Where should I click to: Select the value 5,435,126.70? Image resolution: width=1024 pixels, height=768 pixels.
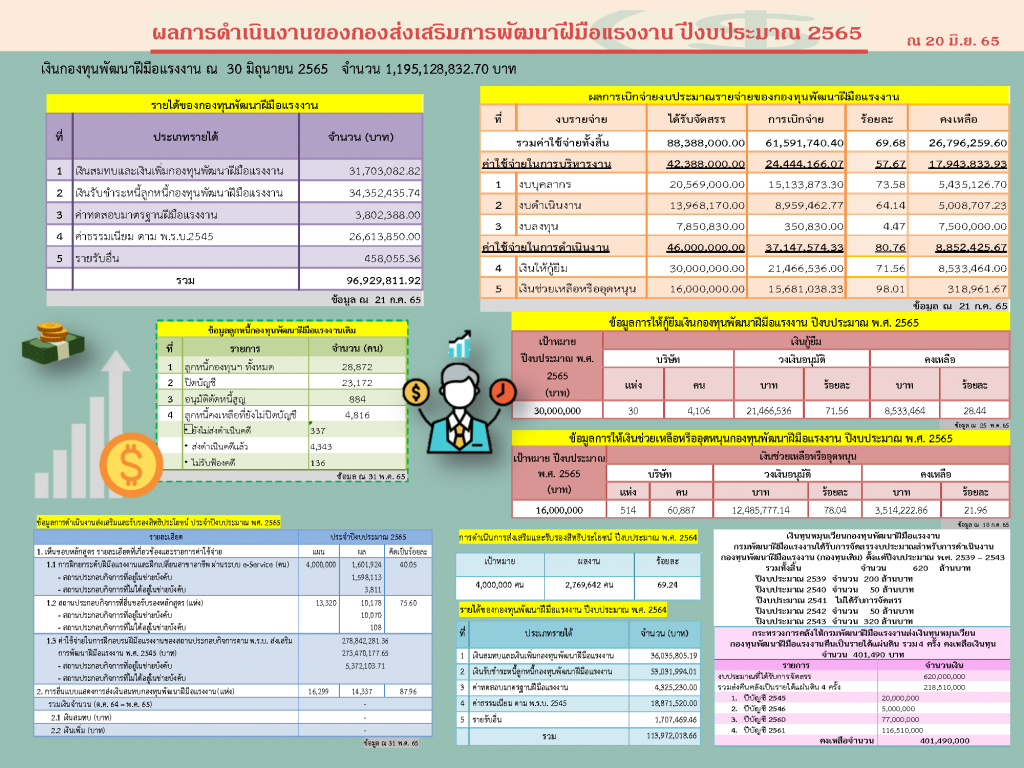[973, 185]
